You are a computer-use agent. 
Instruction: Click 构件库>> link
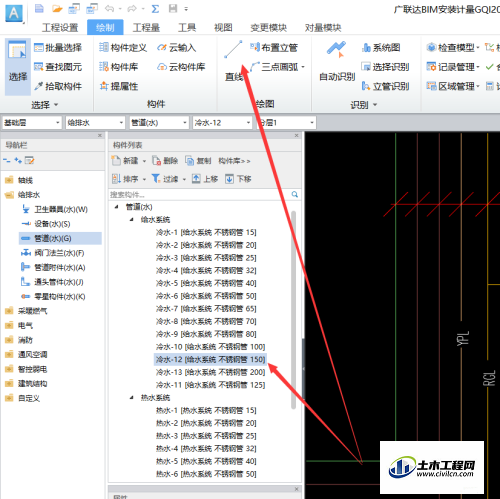click(x=234, y=161)
